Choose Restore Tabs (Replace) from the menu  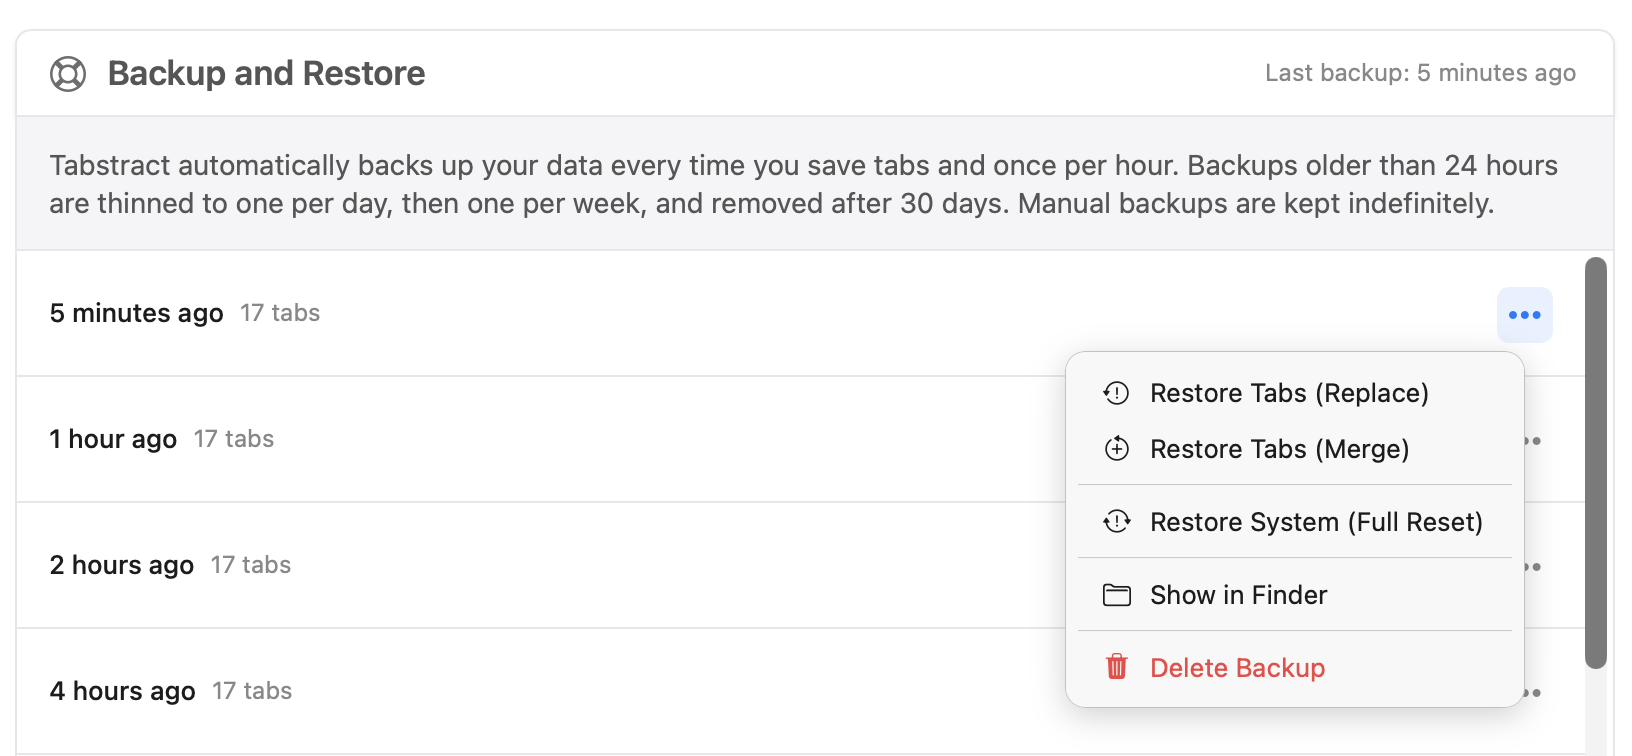[1290, 393]
